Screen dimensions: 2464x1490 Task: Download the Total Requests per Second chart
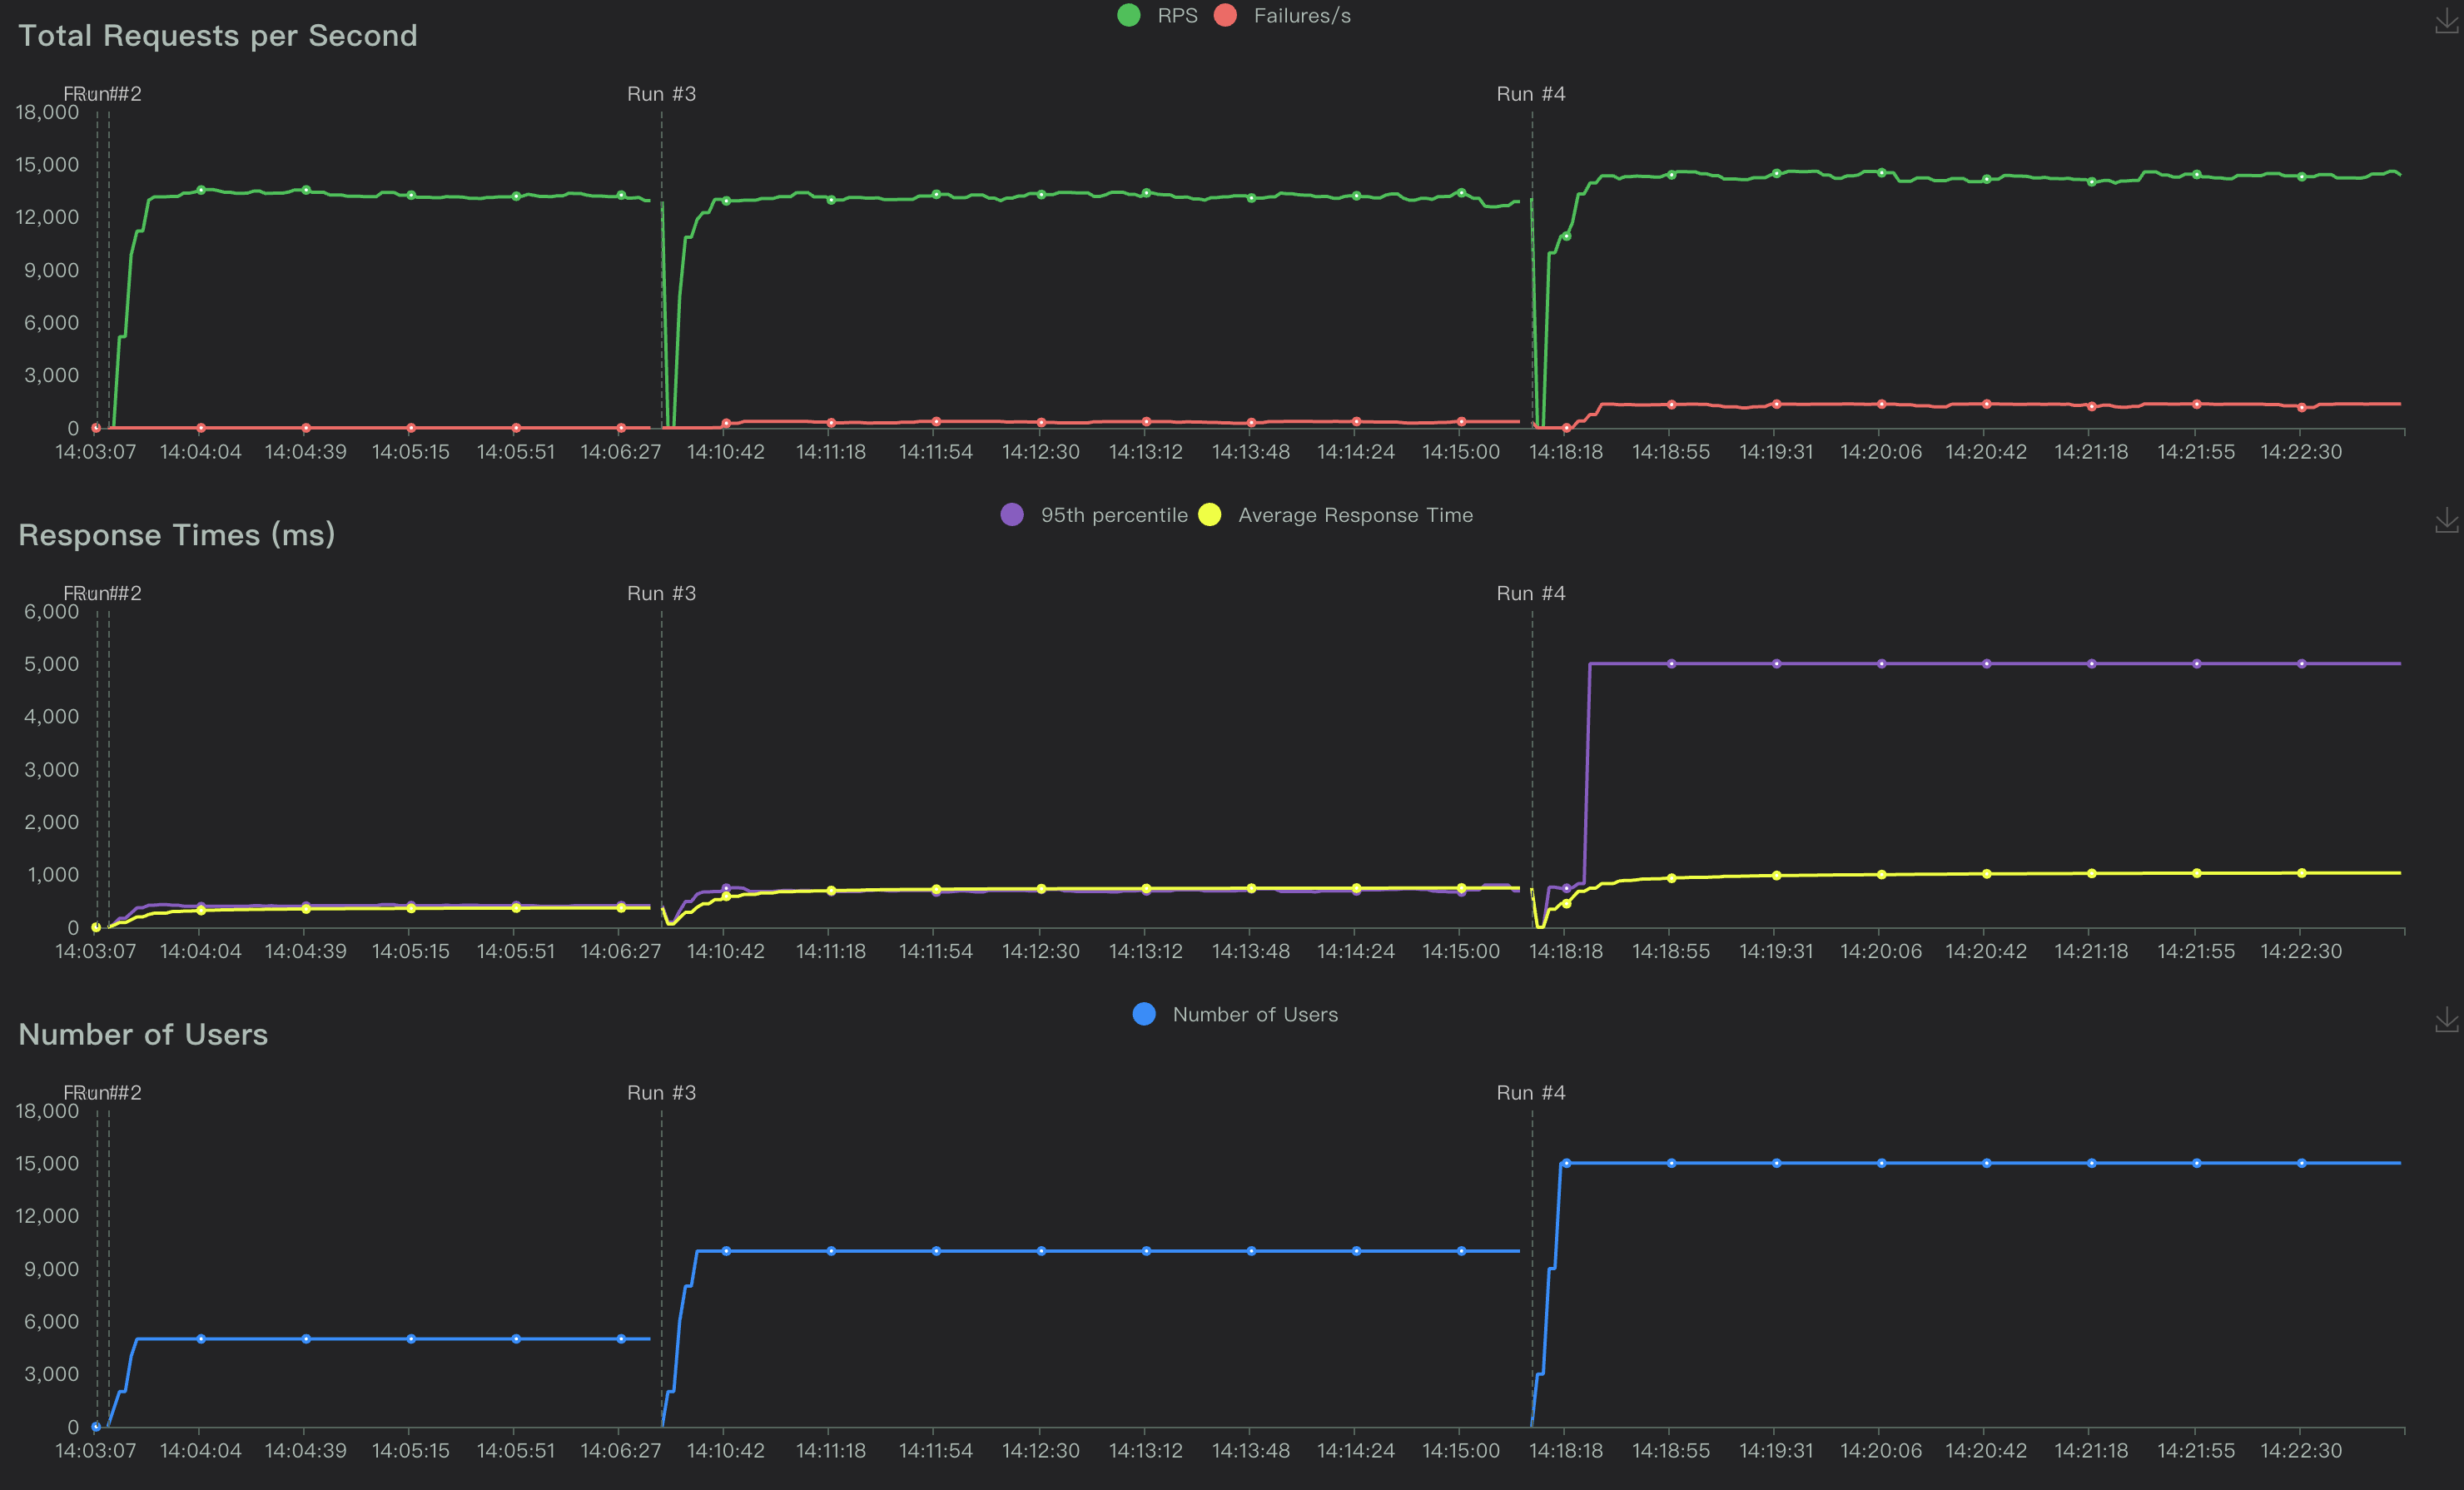pyautogui.click(x=2446, y=22)
